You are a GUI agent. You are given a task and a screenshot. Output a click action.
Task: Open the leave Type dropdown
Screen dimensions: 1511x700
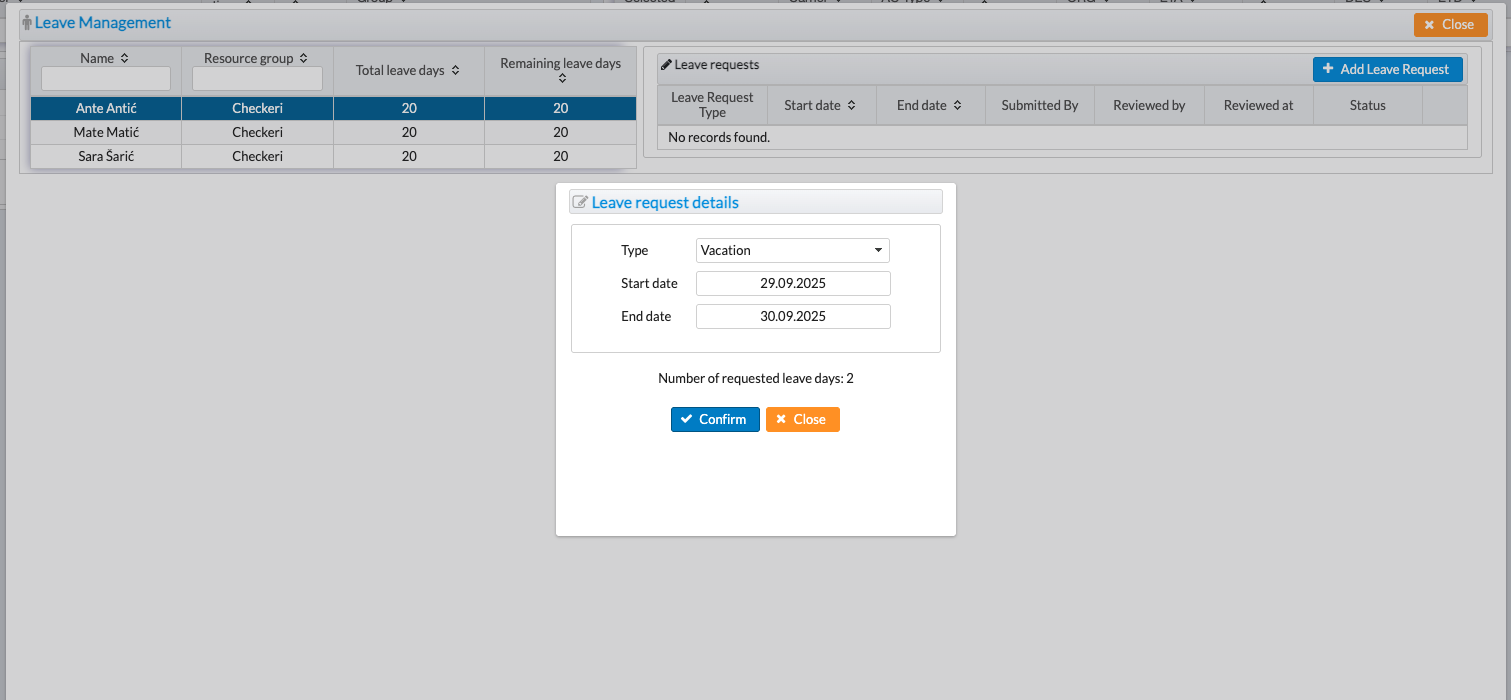coord(792,250)
